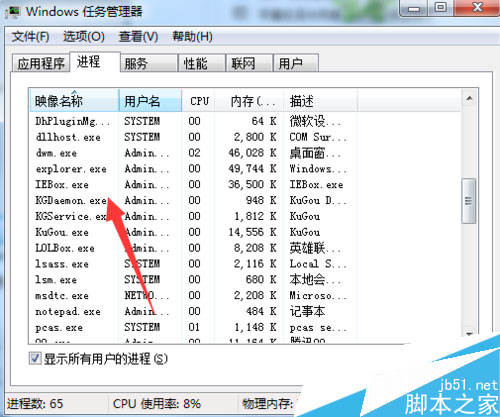Open the 查看(V) menu
Screen dimensions: 500x417
point(138,36)
